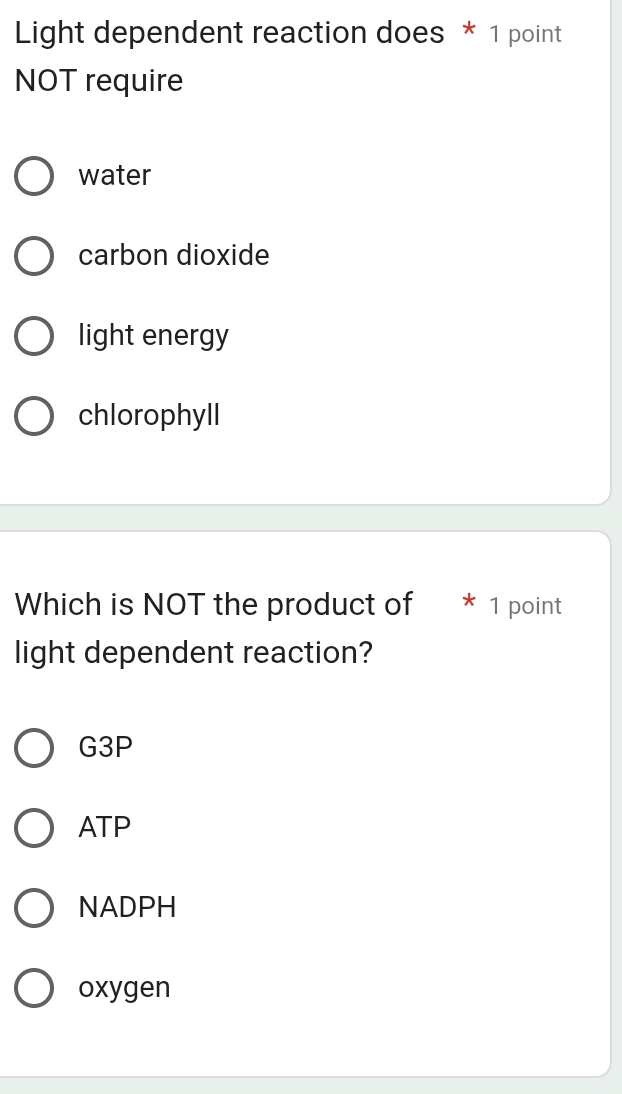Click the red asterisk on question one

pyautogui.click(x=466, y=33)
